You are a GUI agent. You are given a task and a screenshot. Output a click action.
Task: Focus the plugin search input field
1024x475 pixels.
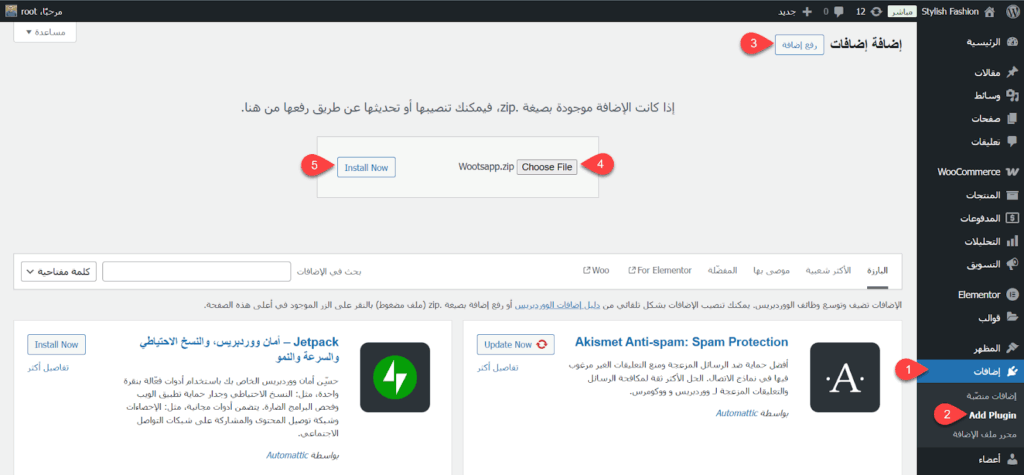[x=197, y=272]
